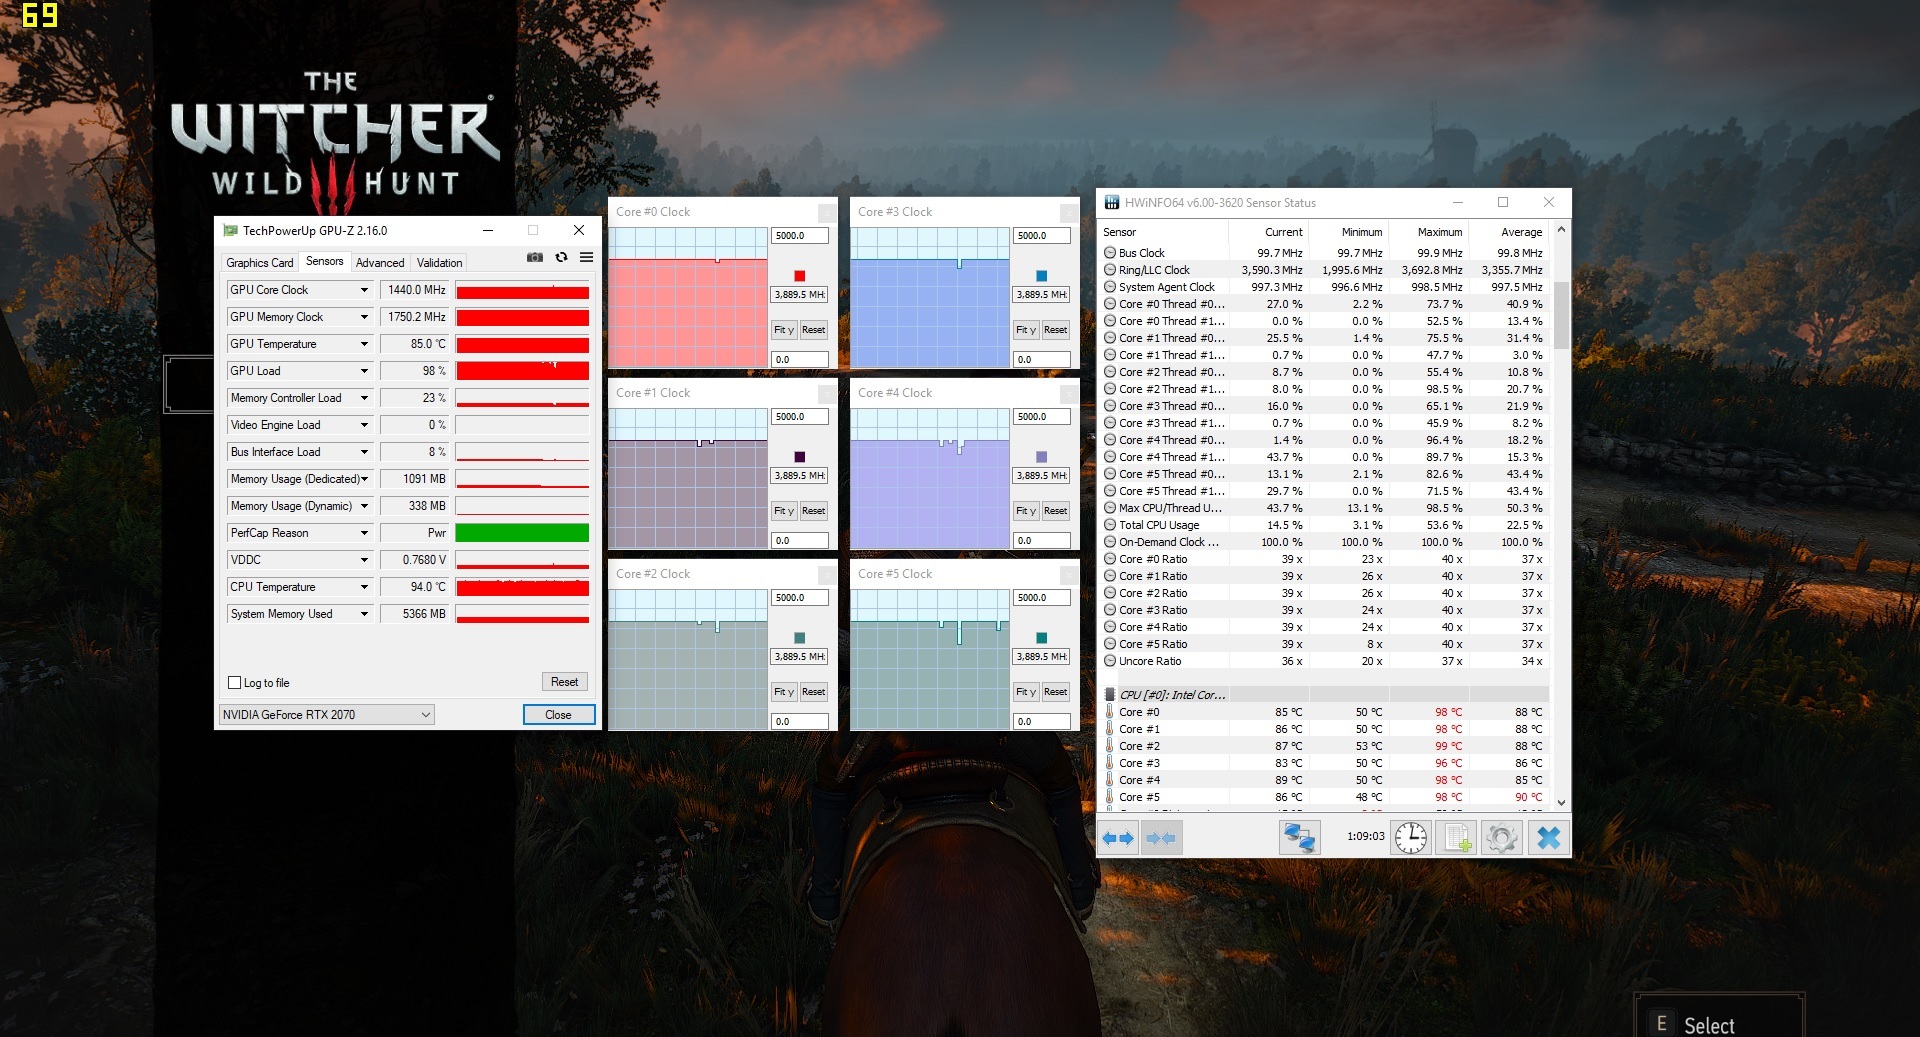Image resolution: width=1920 pixels, height=1037 pixels.
Task: Click thermometer icon beside Core #0 temperature
Action: pos(1110,712)
